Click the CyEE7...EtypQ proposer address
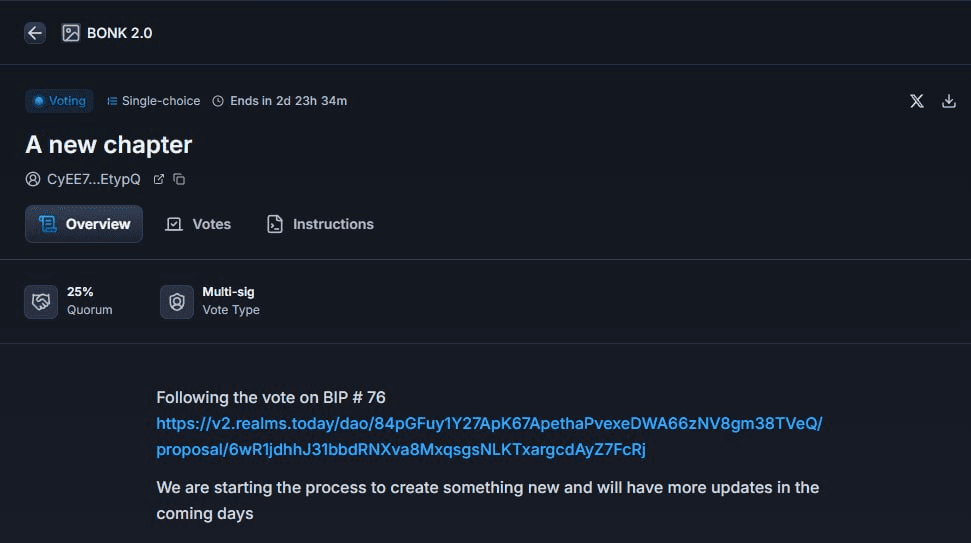 (x=94, y=179)
